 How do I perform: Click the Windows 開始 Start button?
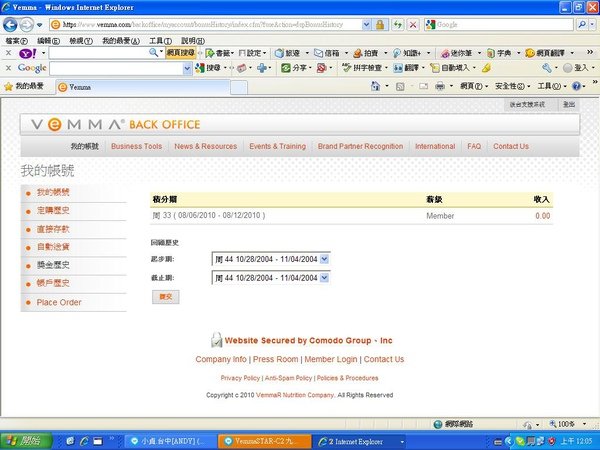pyautogui.click(x=26, y=441)
